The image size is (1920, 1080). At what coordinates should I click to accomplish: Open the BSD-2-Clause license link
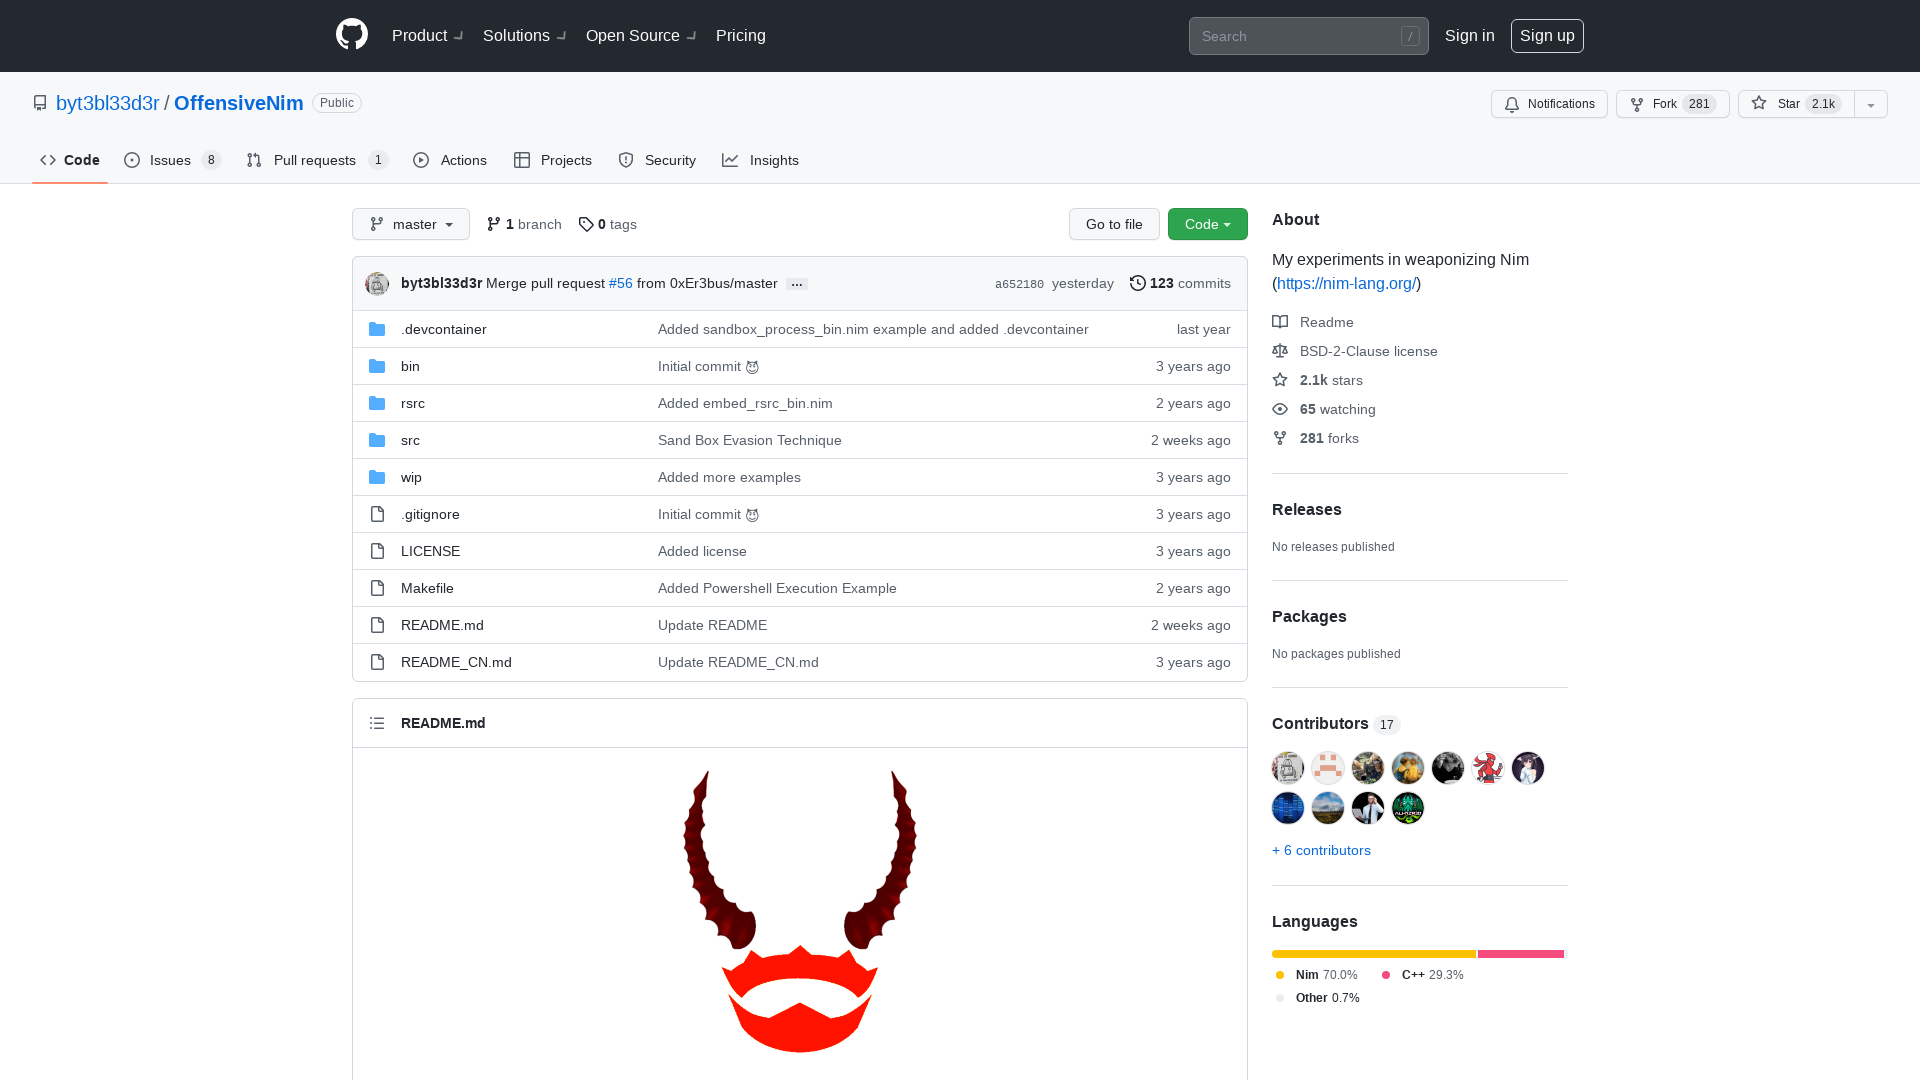point(1369,351)
